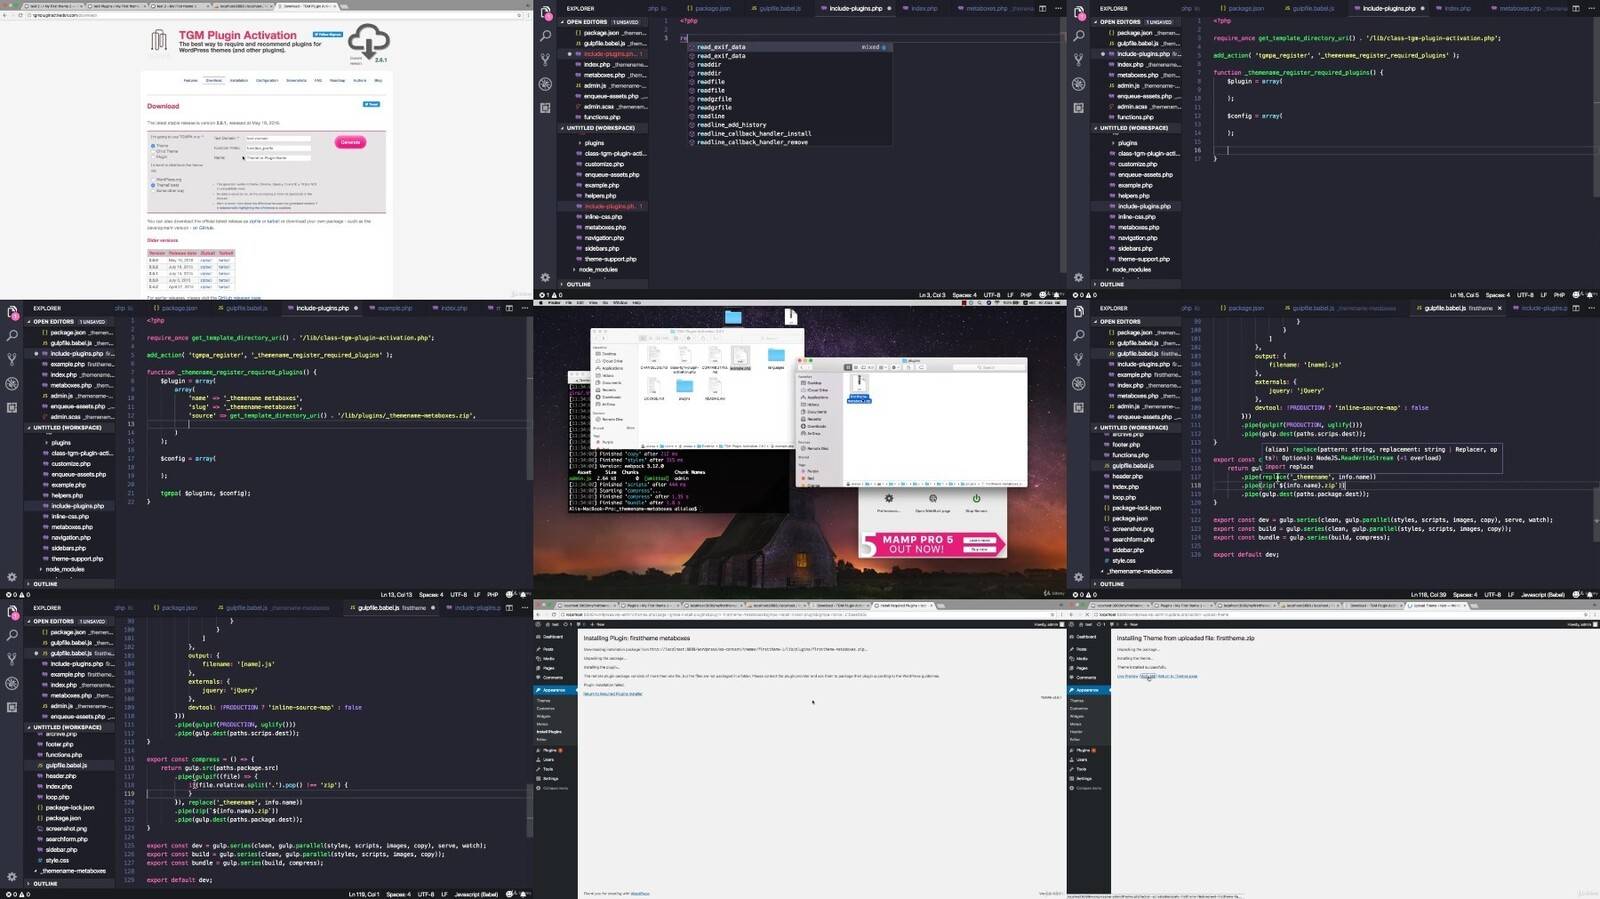Click the large cloud download icon on the TGM page
The image size is (1600, 899).
[x=369, y=42]
